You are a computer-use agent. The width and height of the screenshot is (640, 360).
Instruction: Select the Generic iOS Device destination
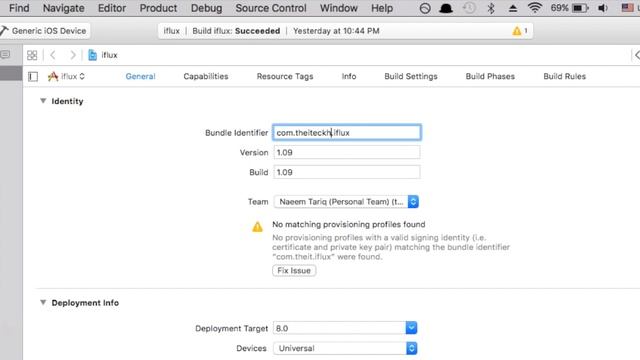(x=45, y=31)
